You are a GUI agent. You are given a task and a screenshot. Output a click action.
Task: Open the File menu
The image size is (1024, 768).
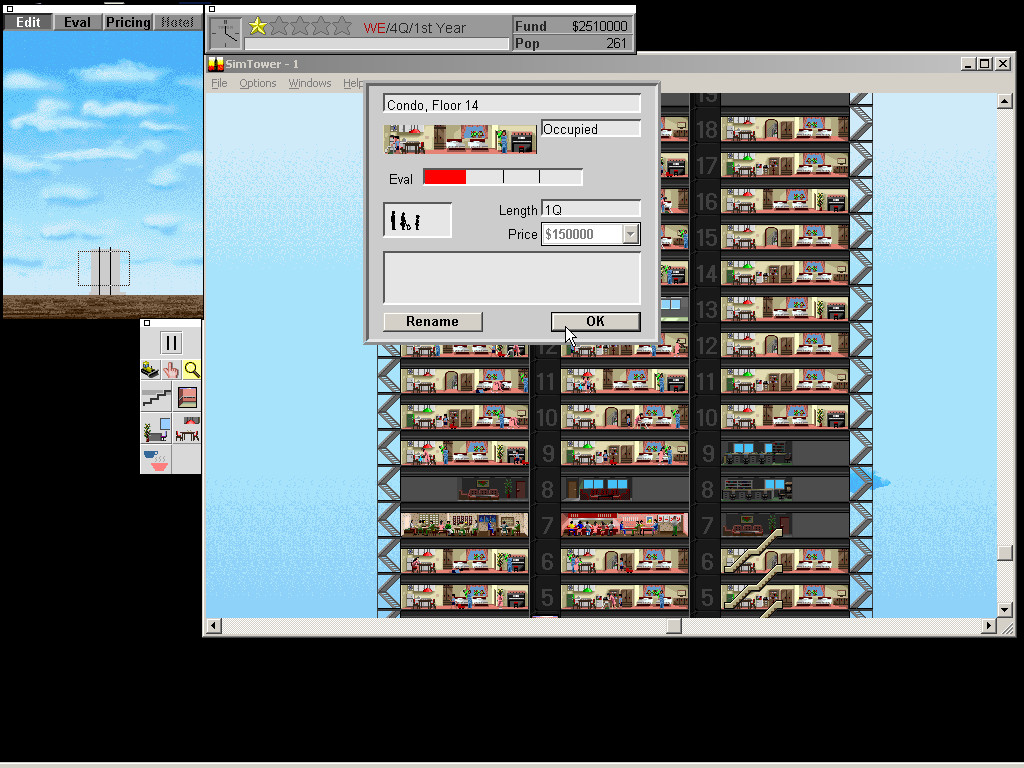pos(219,83)
